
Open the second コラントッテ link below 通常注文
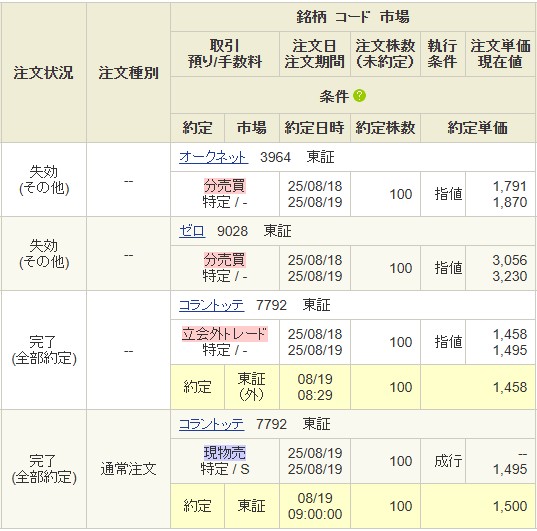[211, 424]
